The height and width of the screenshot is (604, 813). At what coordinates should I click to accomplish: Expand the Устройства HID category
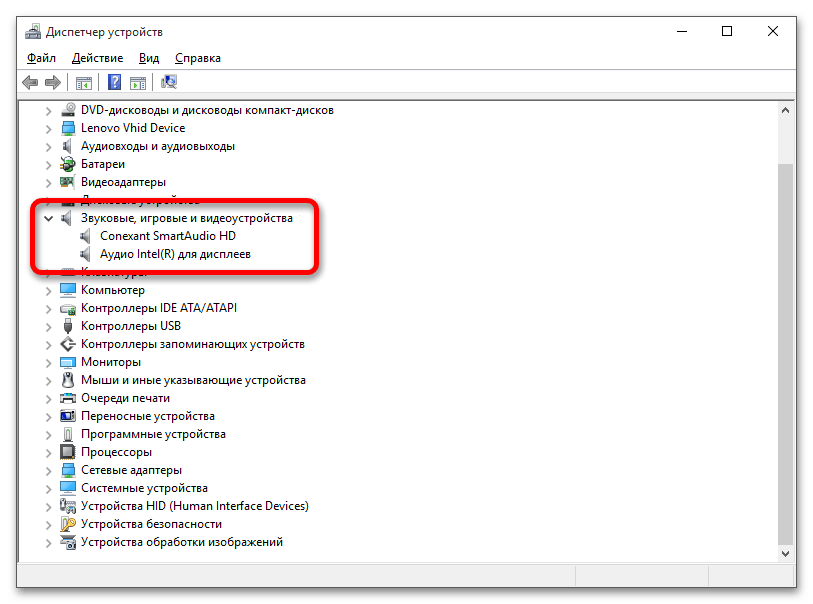(x=48, y=507)
